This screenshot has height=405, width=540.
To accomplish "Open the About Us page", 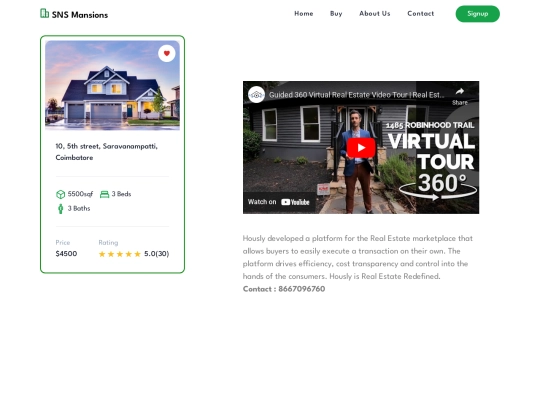I will tap(375, 14).
